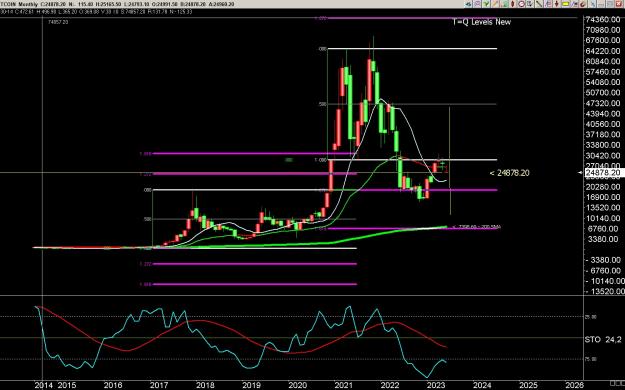625x390 pixels.
Task: Click the 'STO 24,2' stochastic indicator label
Action: tap(603, 339)
